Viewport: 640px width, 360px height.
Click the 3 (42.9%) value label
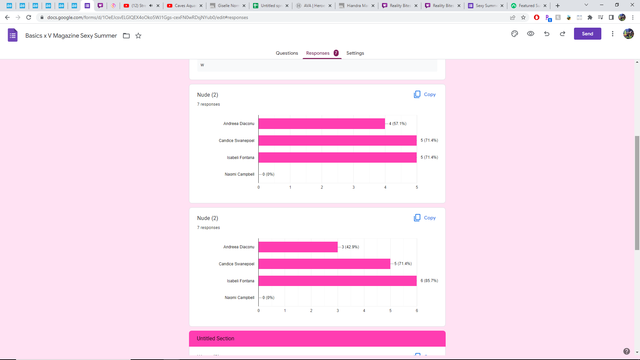click(x=350, y=247)
